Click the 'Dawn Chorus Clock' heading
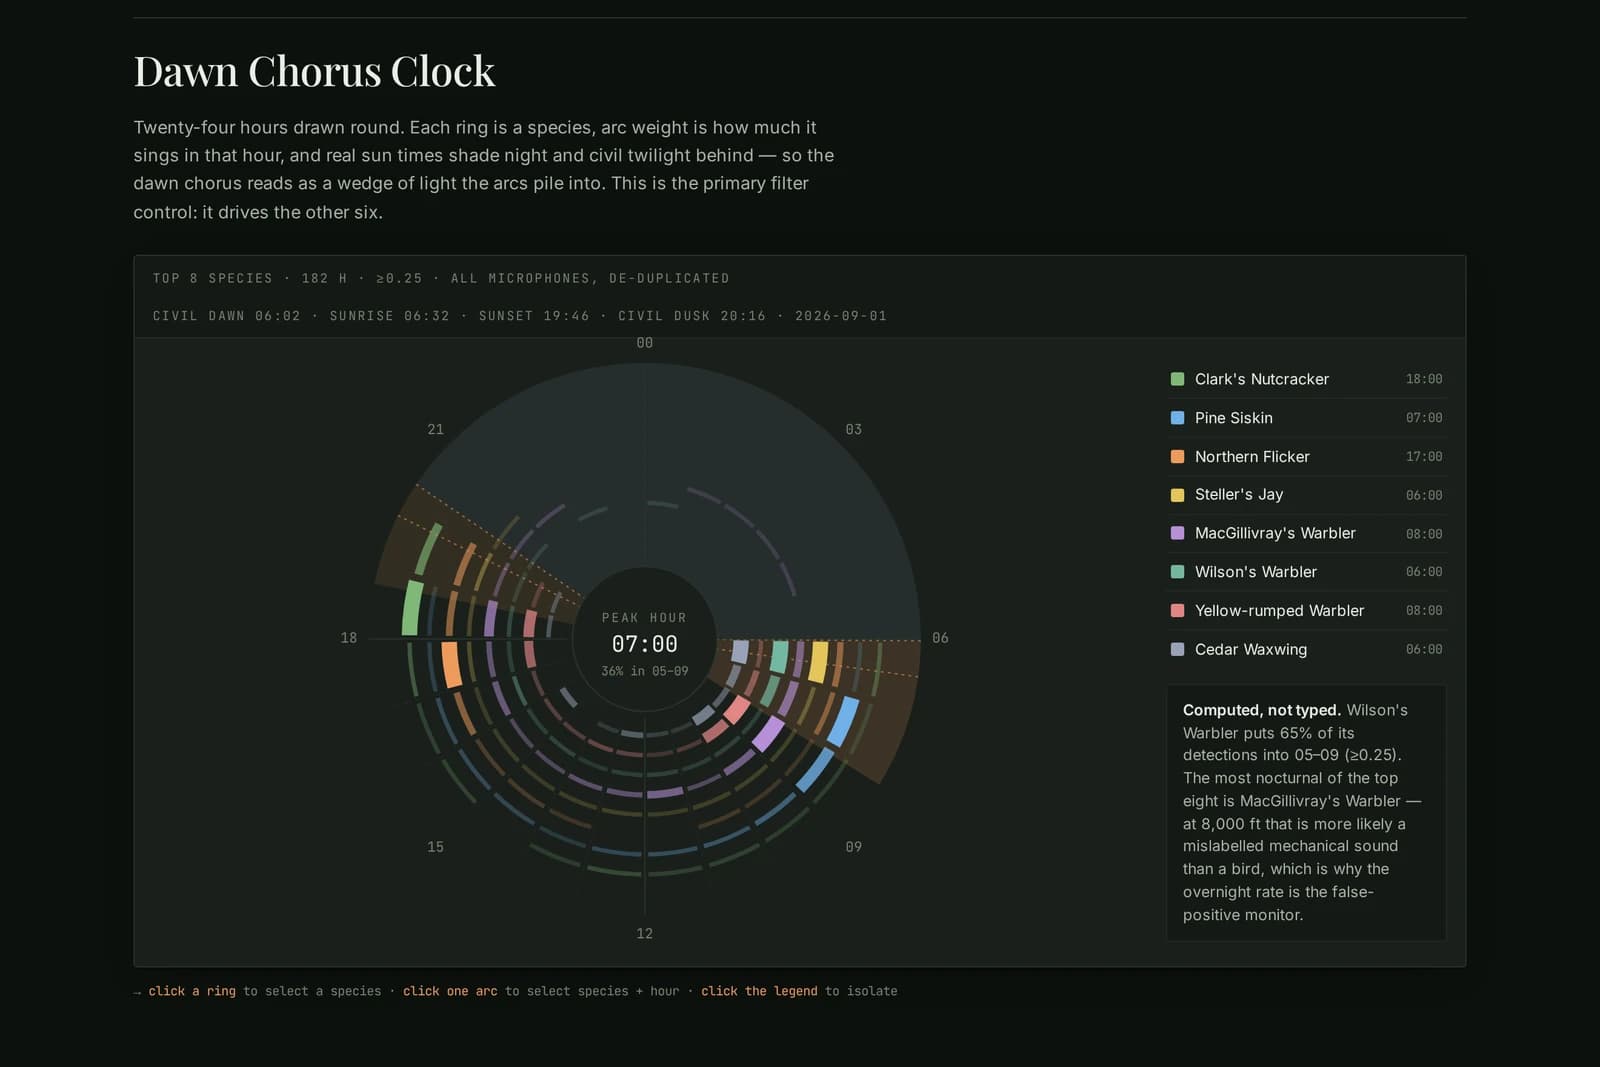The image size is (1600, 1067). pos(314,71)
